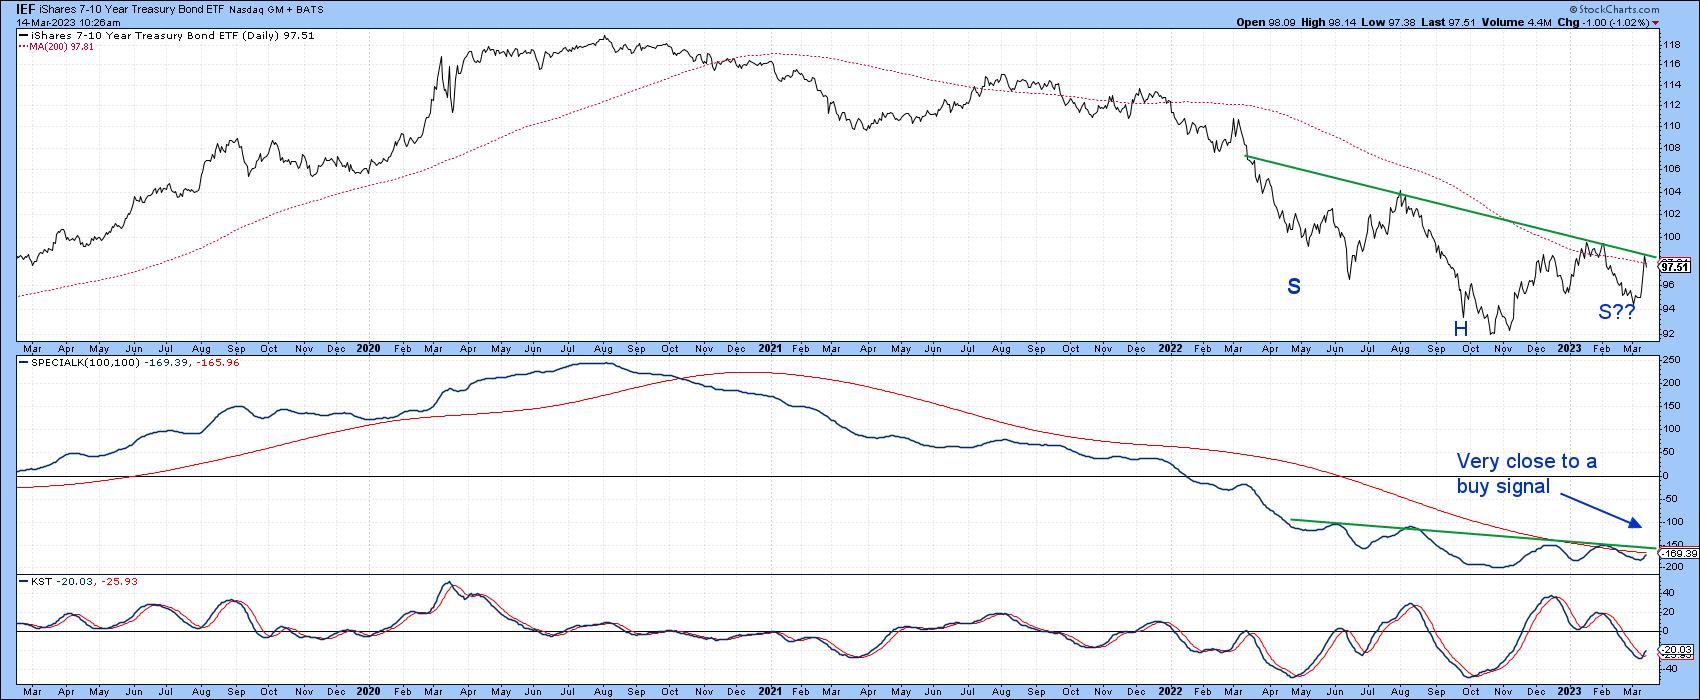Click the 104 price axis label
1700x700 pixels.
(1670, 190)
